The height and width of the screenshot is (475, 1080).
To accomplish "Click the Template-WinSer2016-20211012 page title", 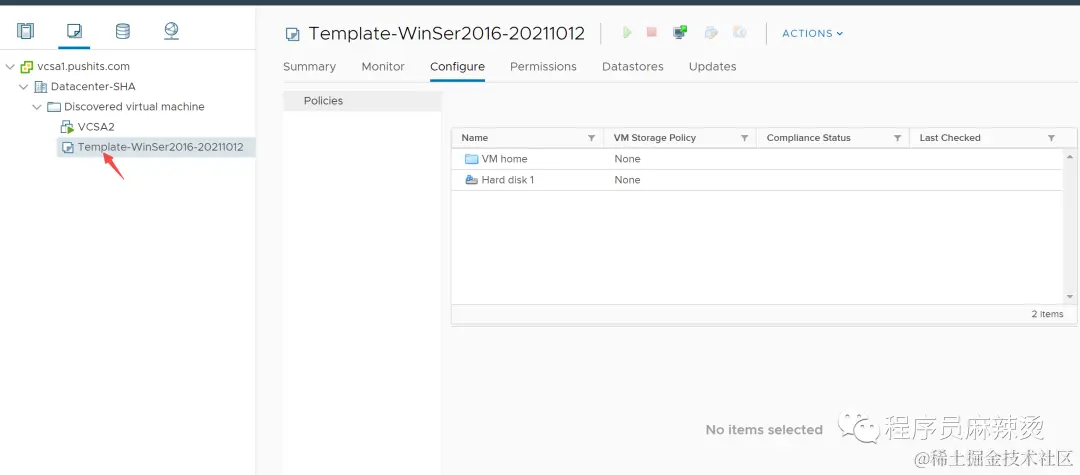I will tap(446, 34).
